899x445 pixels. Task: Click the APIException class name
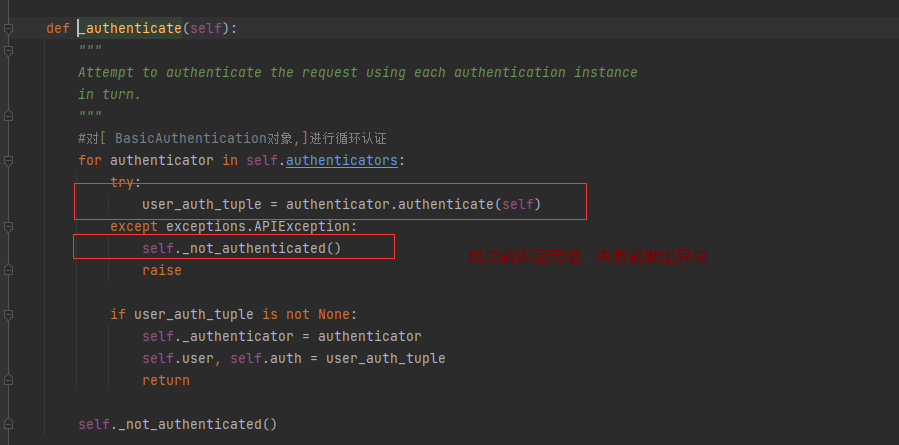307,226
